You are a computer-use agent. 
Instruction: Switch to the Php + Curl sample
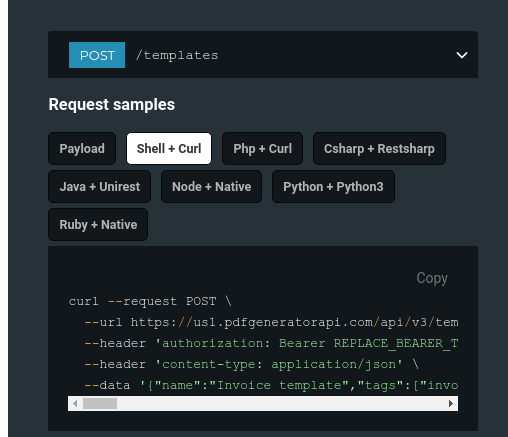tap(263, 149)
